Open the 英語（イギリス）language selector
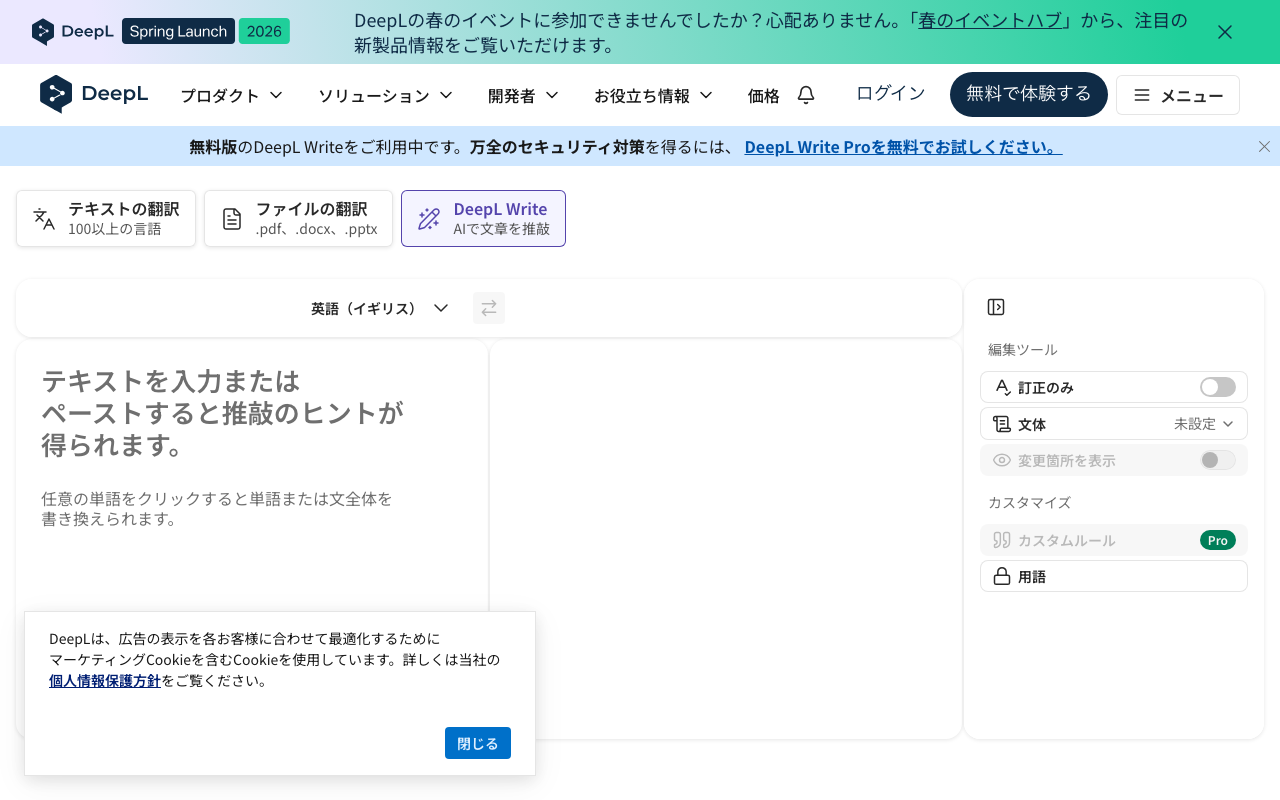 (x=379, y=308)
